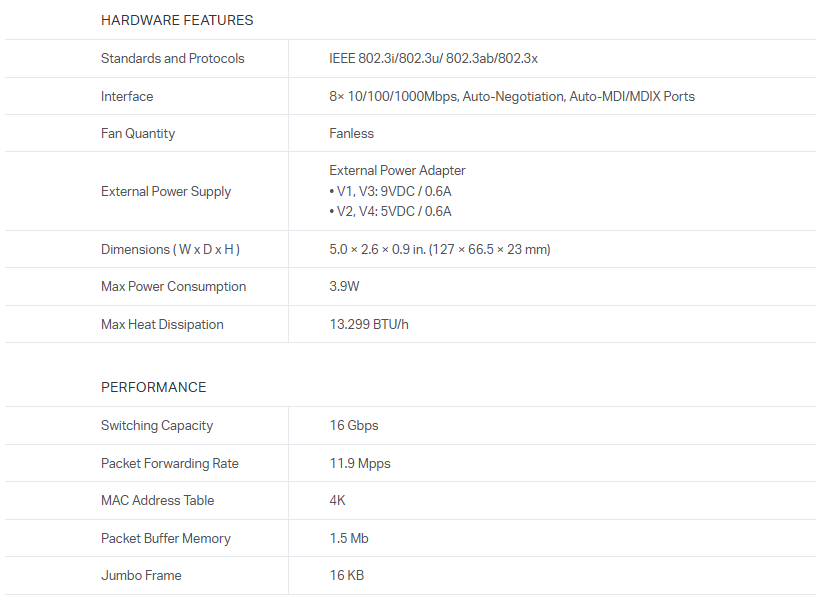
Task: Click the Fanless value
Action: 351,134
